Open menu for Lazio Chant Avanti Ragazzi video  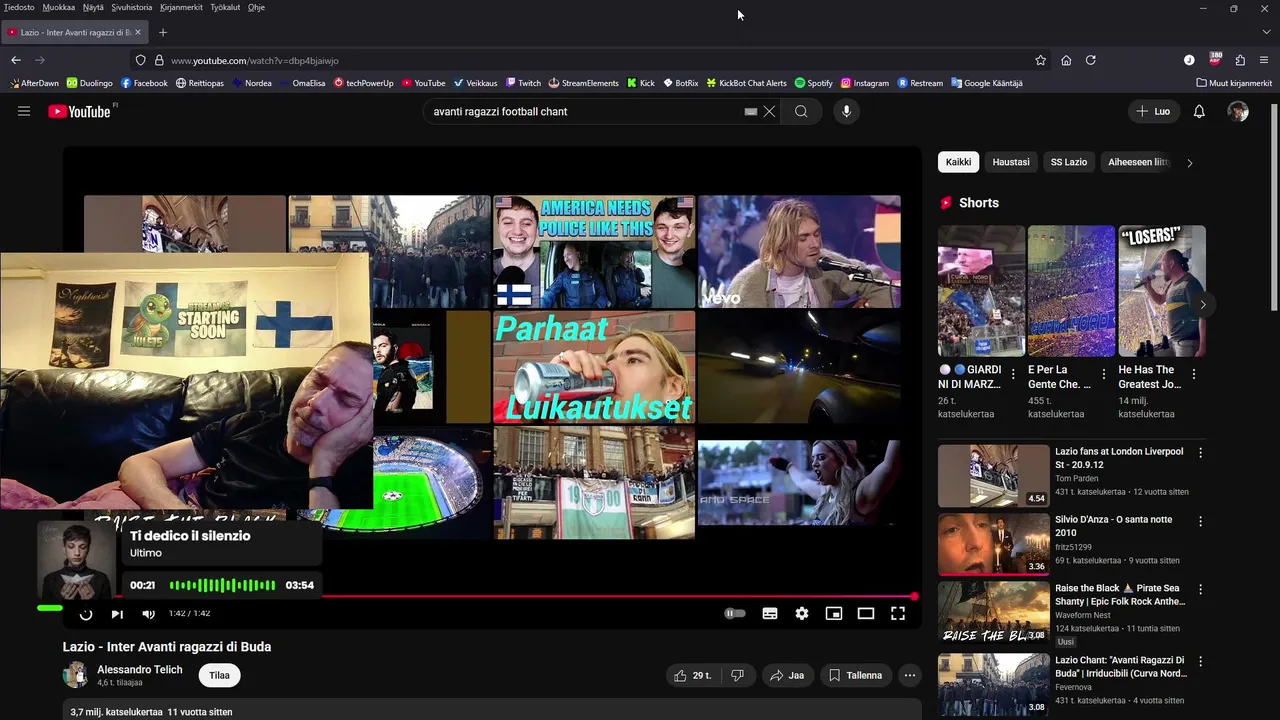click(1200, 661)
